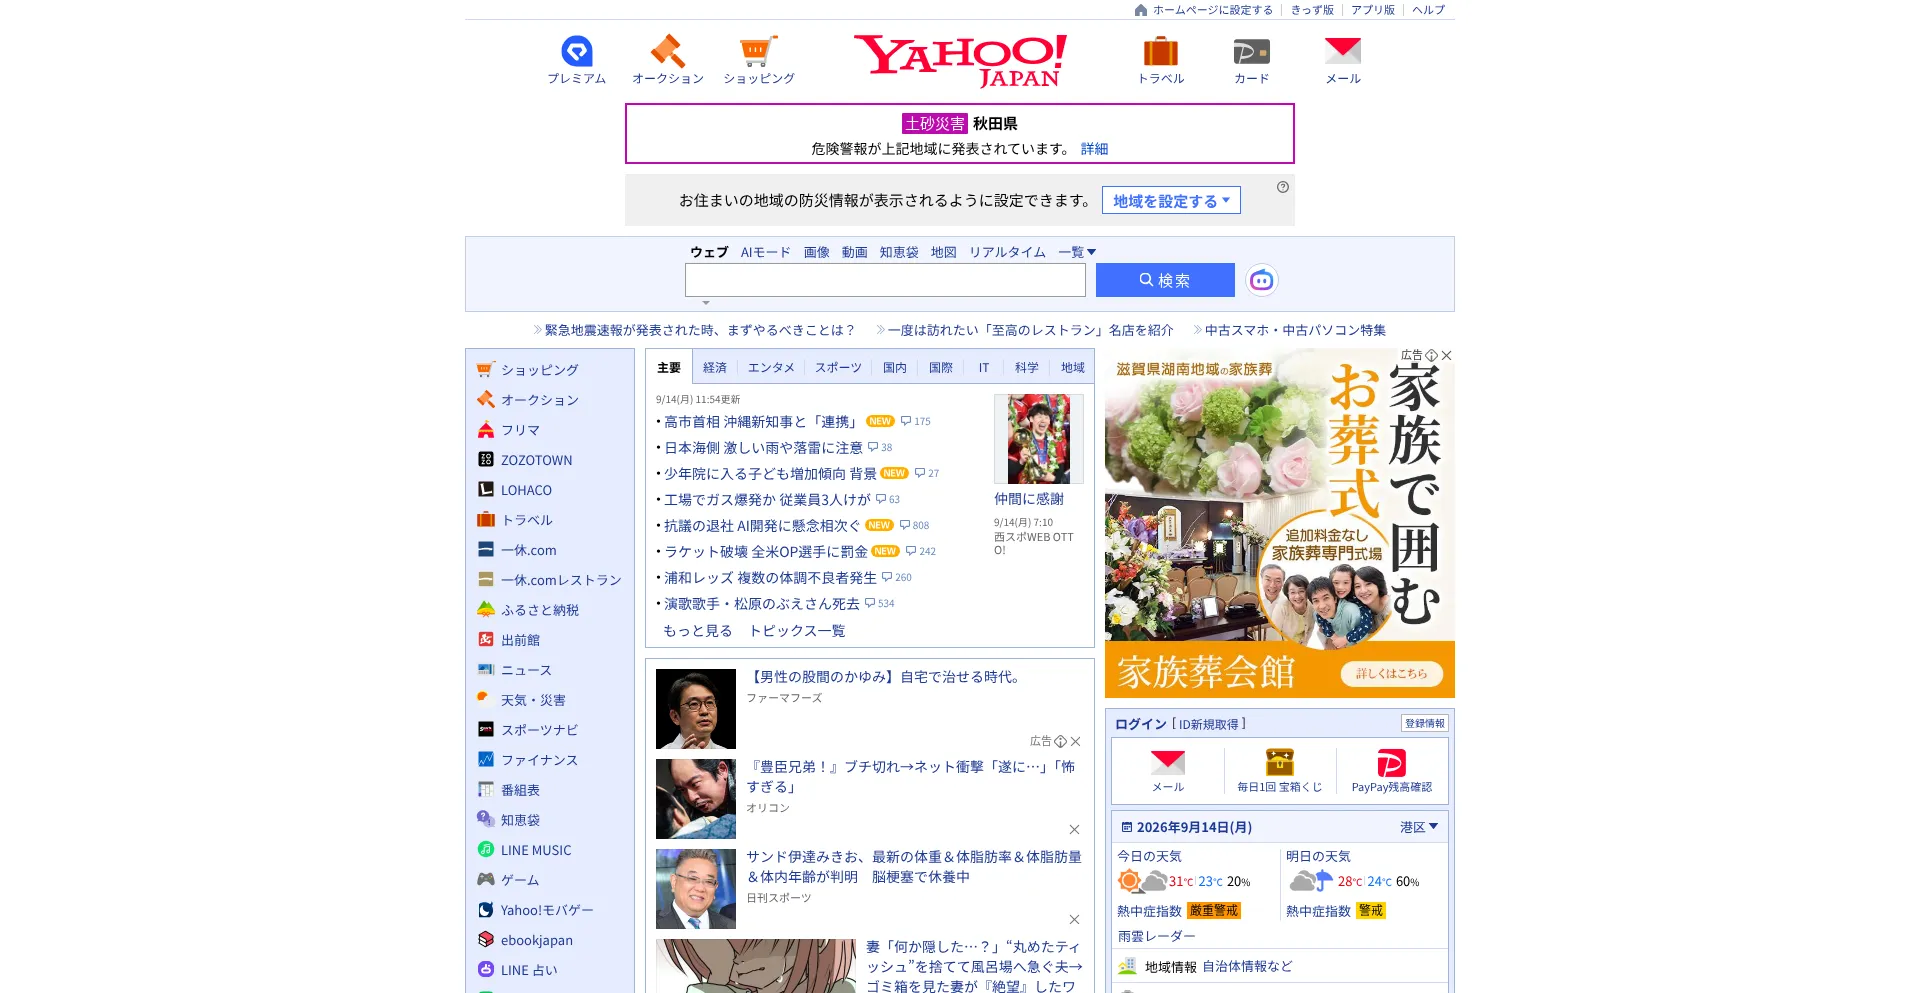Open トピックス一覧 link
The image size is (1920, 993).
797,630
